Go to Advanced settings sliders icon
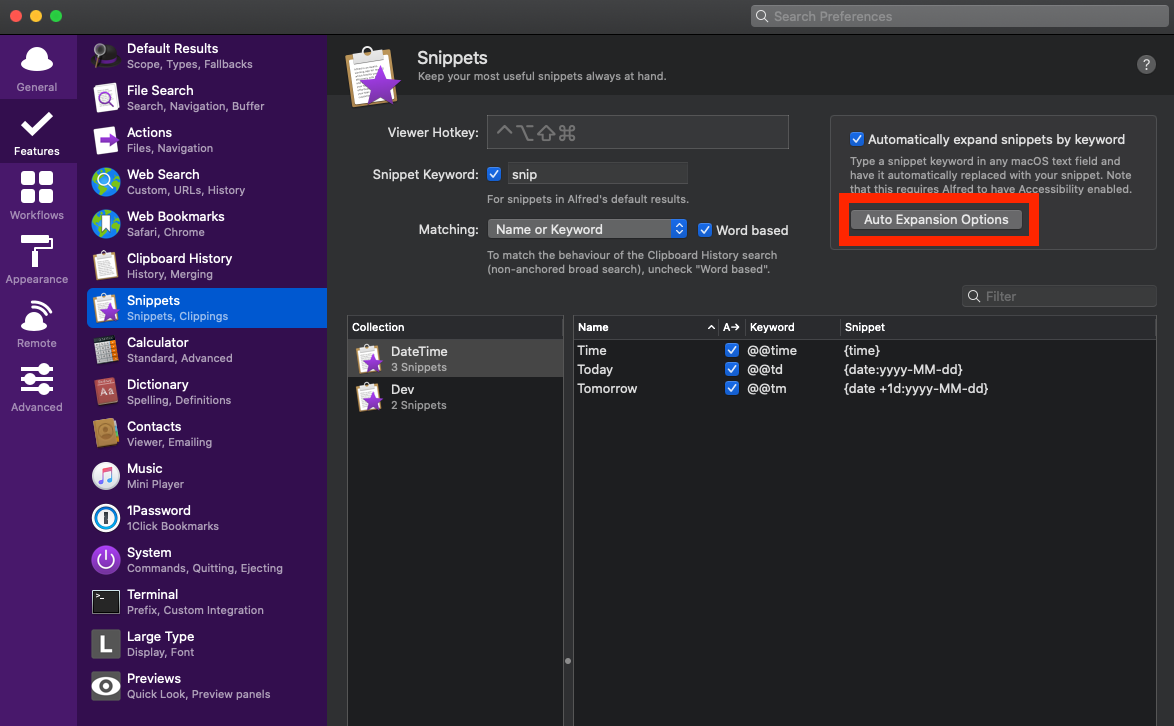Viewport: 1174px width, 726px height. pyautogui.click(x=37, y=380)
